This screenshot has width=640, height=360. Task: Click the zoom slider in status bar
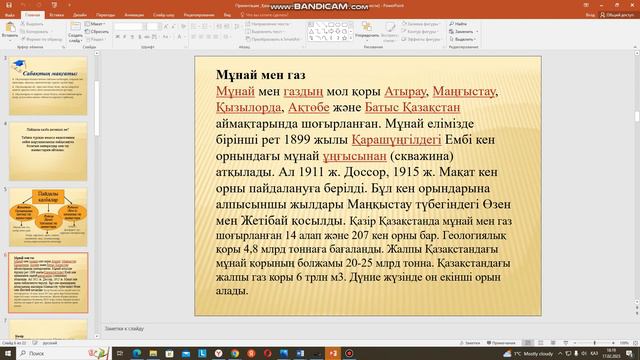594,343
